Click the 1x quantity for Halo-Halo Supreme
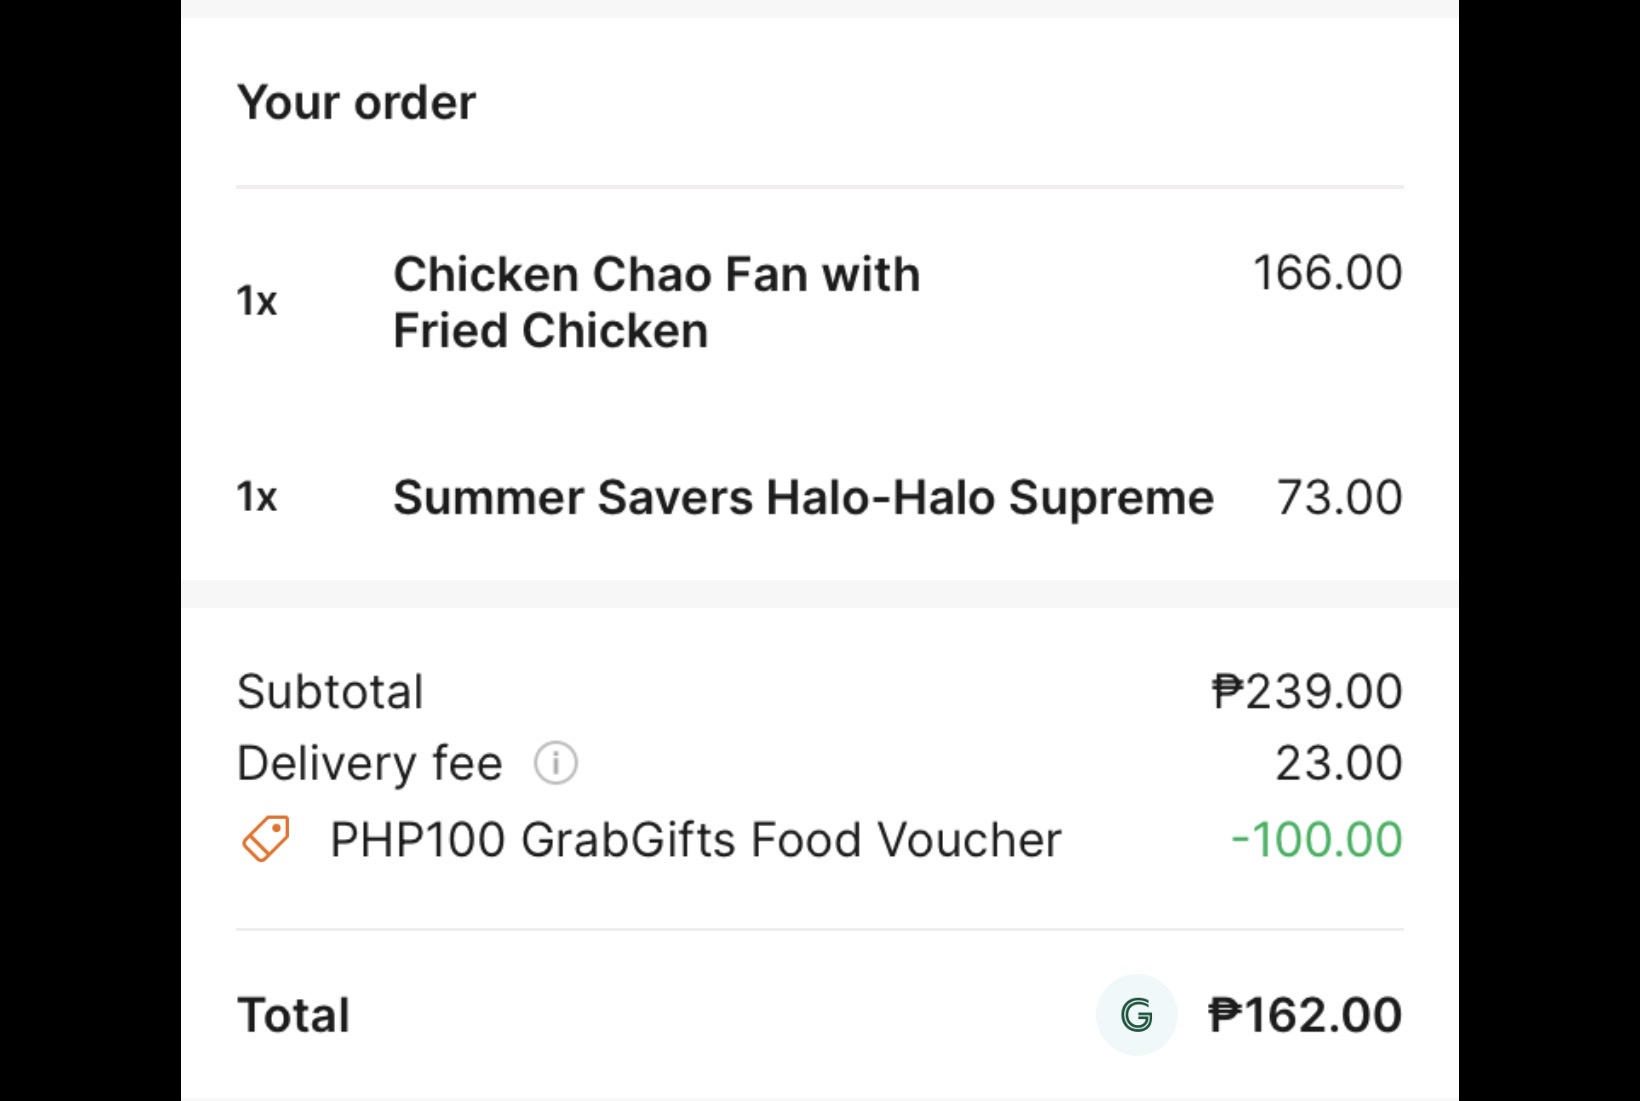 click(x=257, y=497)
